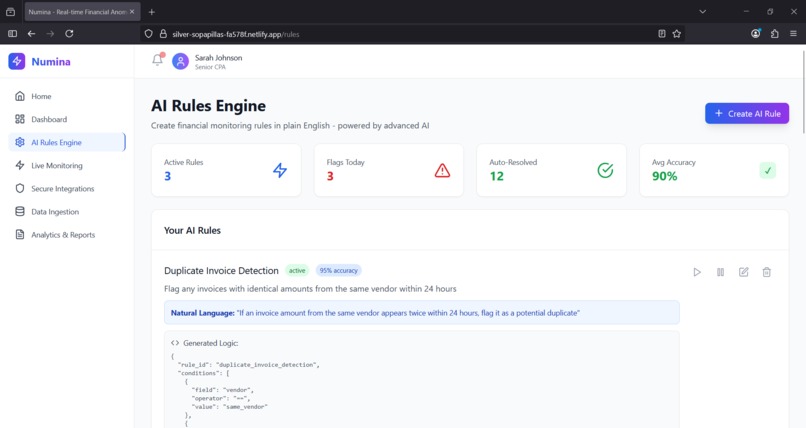The image size is (806, 428).
Task: Click the Natural Language description box
Action: (x=422, y=312)
